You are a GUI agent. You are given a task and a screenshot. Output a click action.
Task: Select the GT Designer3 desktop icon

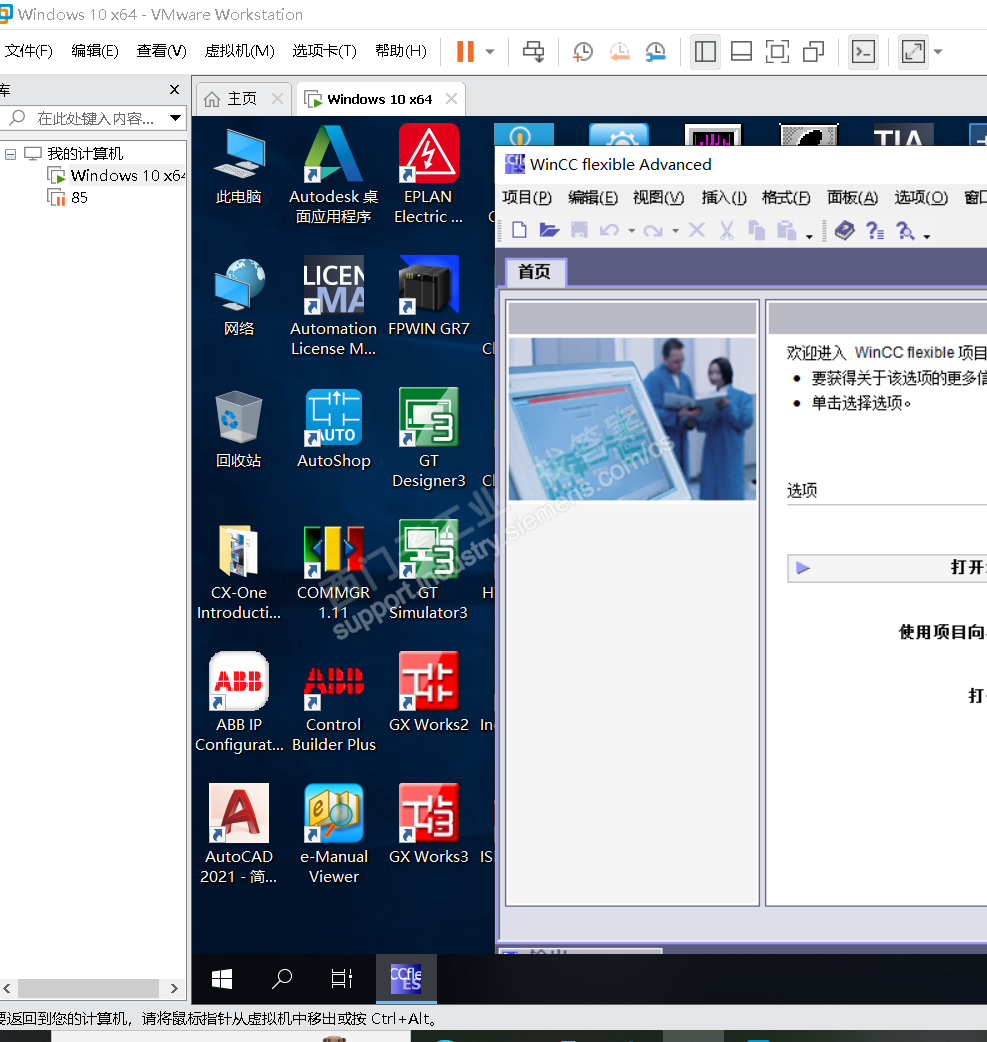(x=429, y=439)
